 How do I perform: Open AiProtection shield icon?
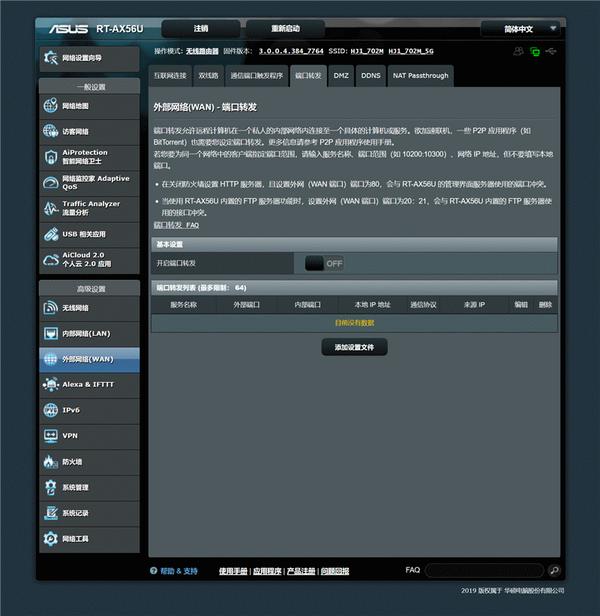[51, 157]
